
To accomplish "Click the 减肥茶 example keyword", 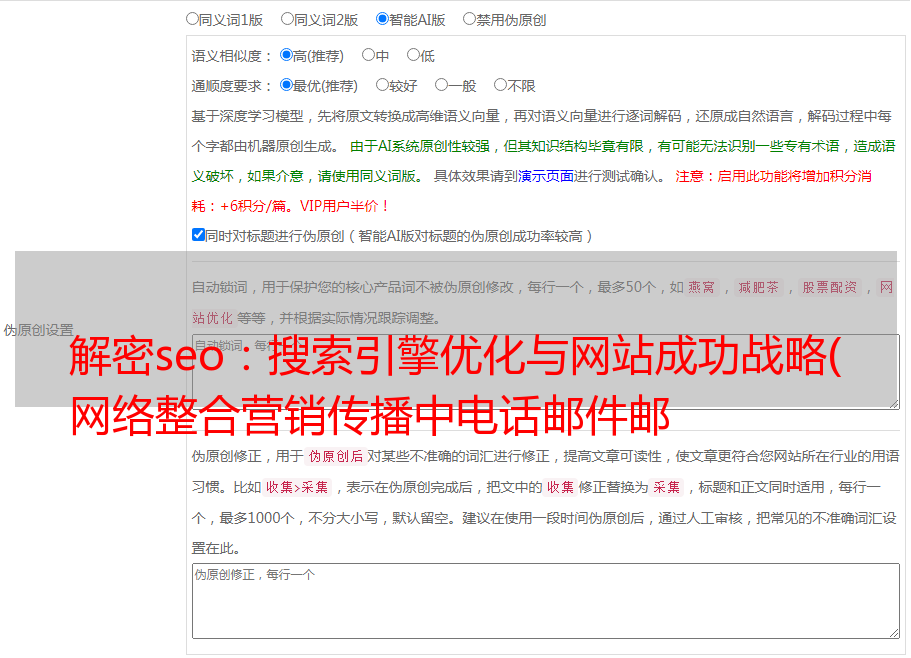I will coord(758,287).
